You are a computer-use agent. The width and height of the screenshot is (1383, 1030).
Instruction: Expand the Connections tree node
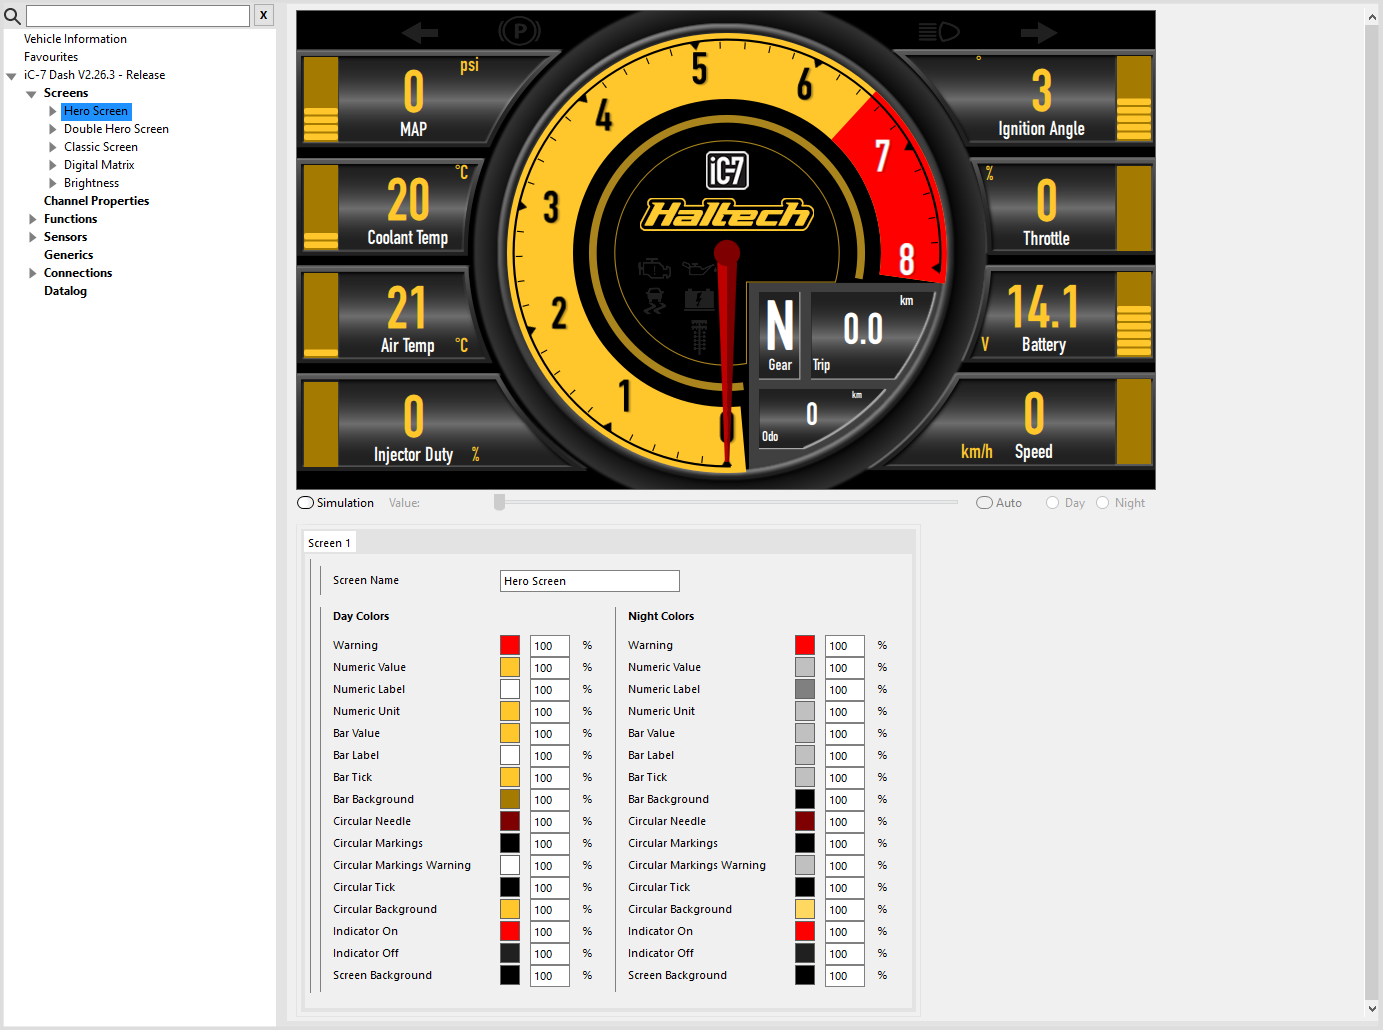click(x=32, y=273)
